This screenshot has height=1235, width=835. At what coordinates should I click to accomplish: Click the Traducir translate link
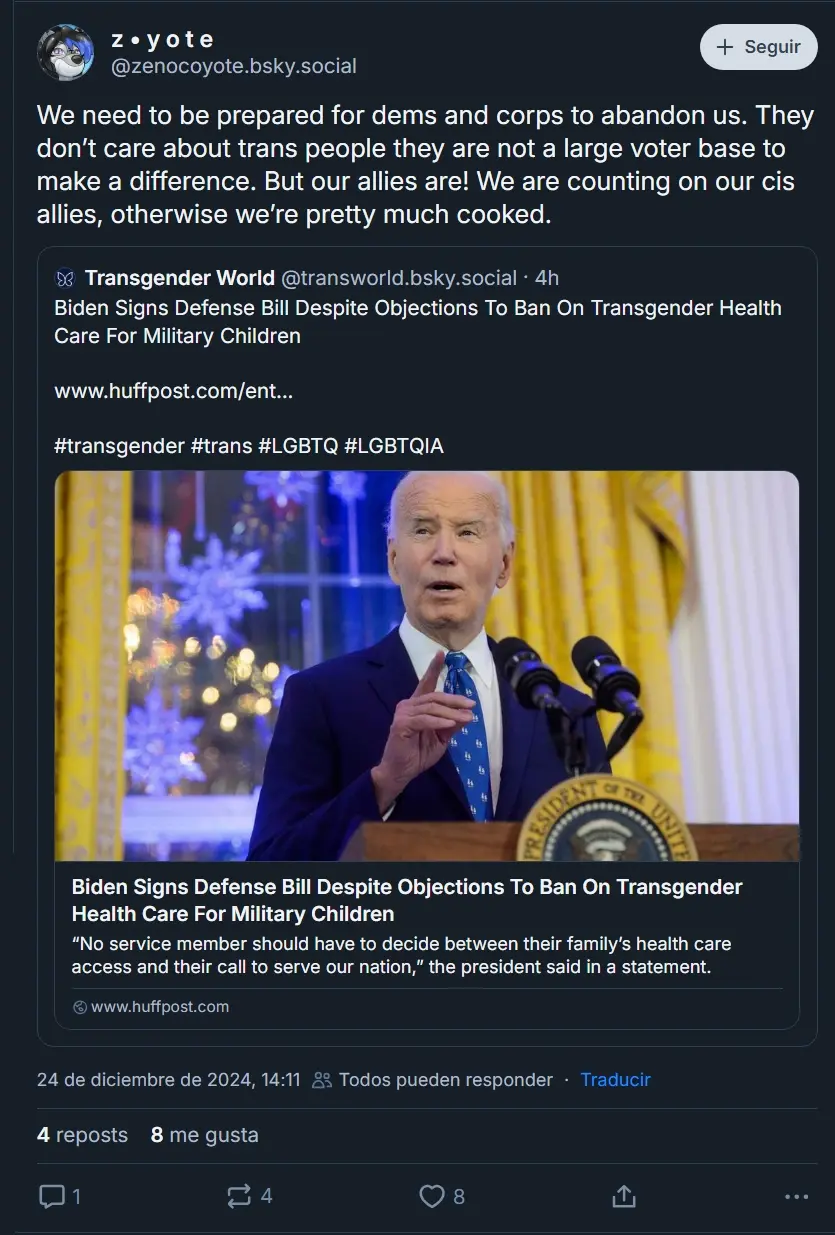pos(615,1080)
